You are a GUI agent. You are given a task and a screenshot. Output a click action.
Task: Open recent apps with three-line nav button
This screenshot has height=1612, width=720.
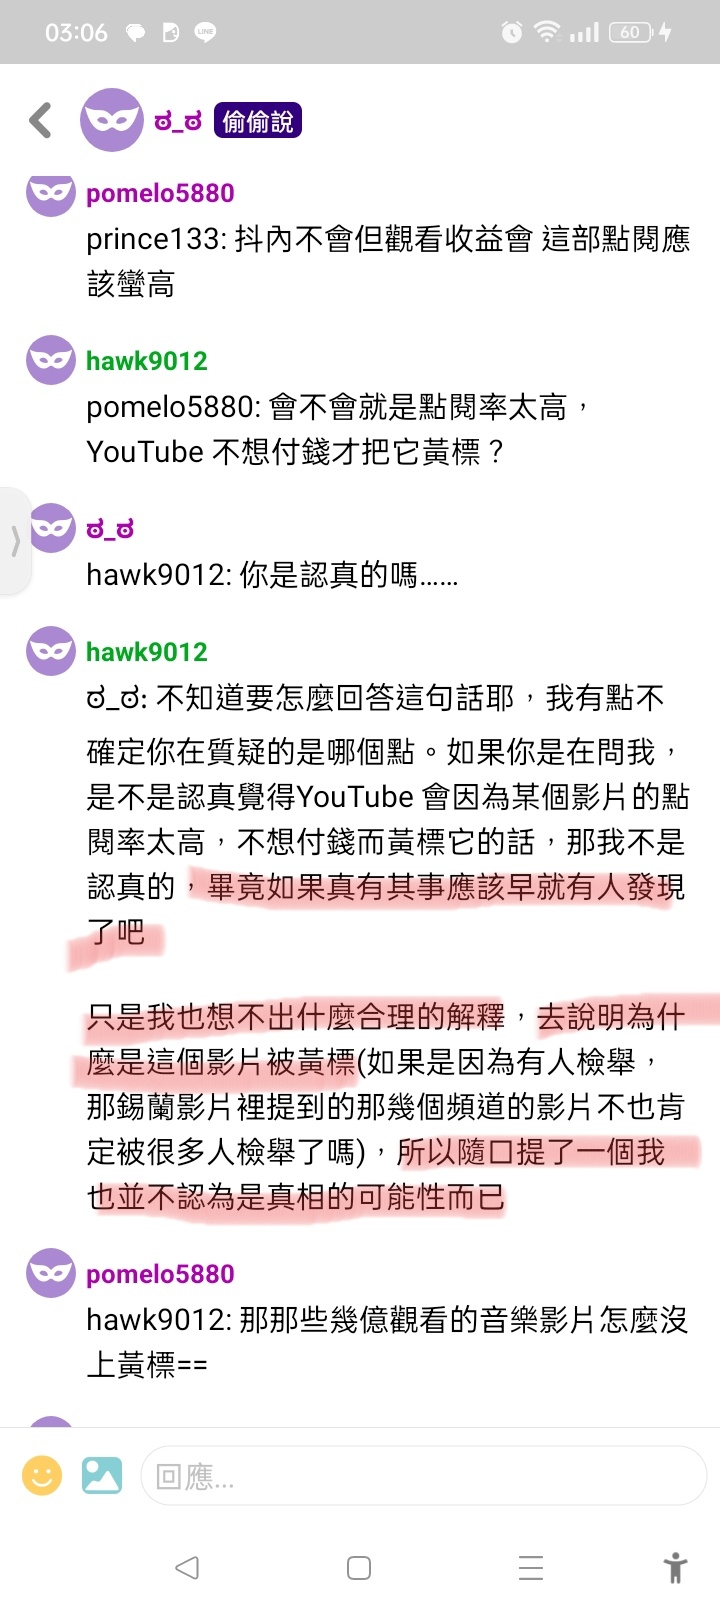tap(531, 1567)
